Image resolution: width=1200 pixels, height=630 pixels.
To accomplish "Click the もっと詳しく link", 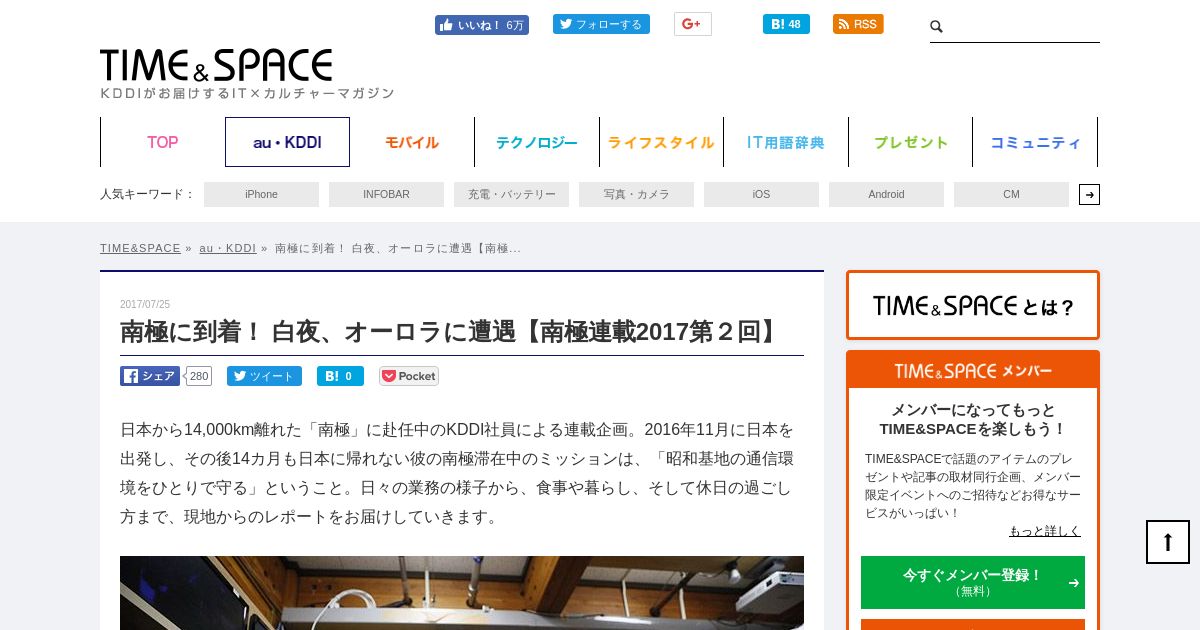I will pos(1045,531).
